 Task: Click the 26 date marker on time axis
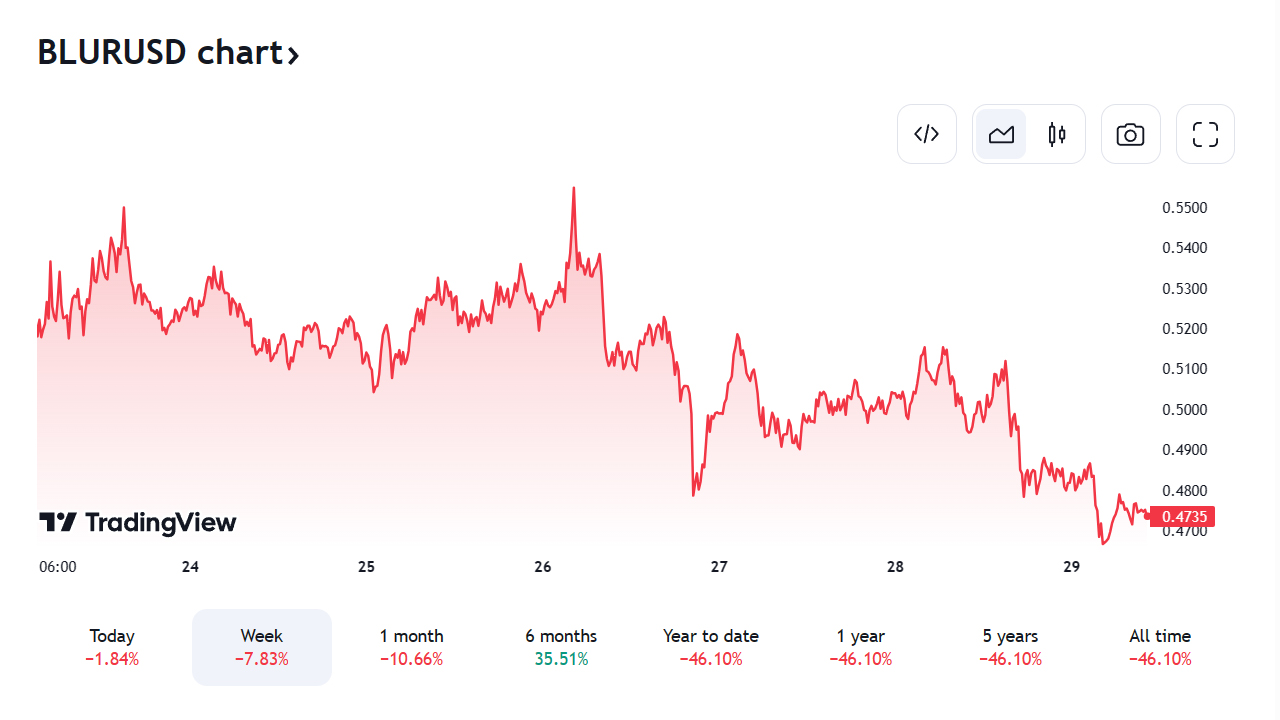[x=543, y=567]
